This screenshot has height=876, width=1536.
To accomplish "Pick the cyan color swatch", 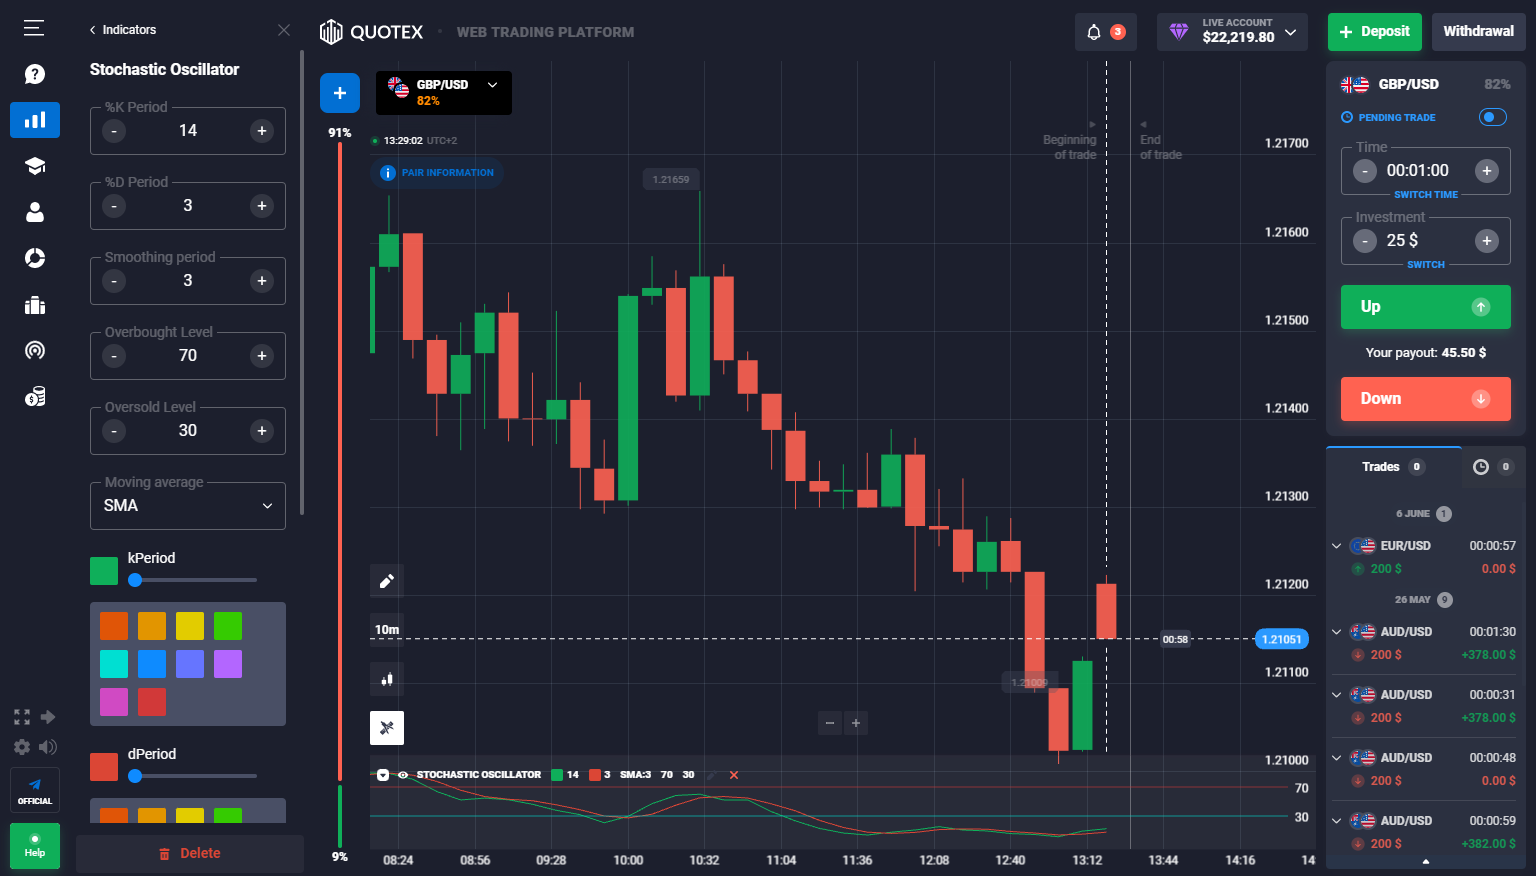I will pyautogui.click(x=114, y=664).
